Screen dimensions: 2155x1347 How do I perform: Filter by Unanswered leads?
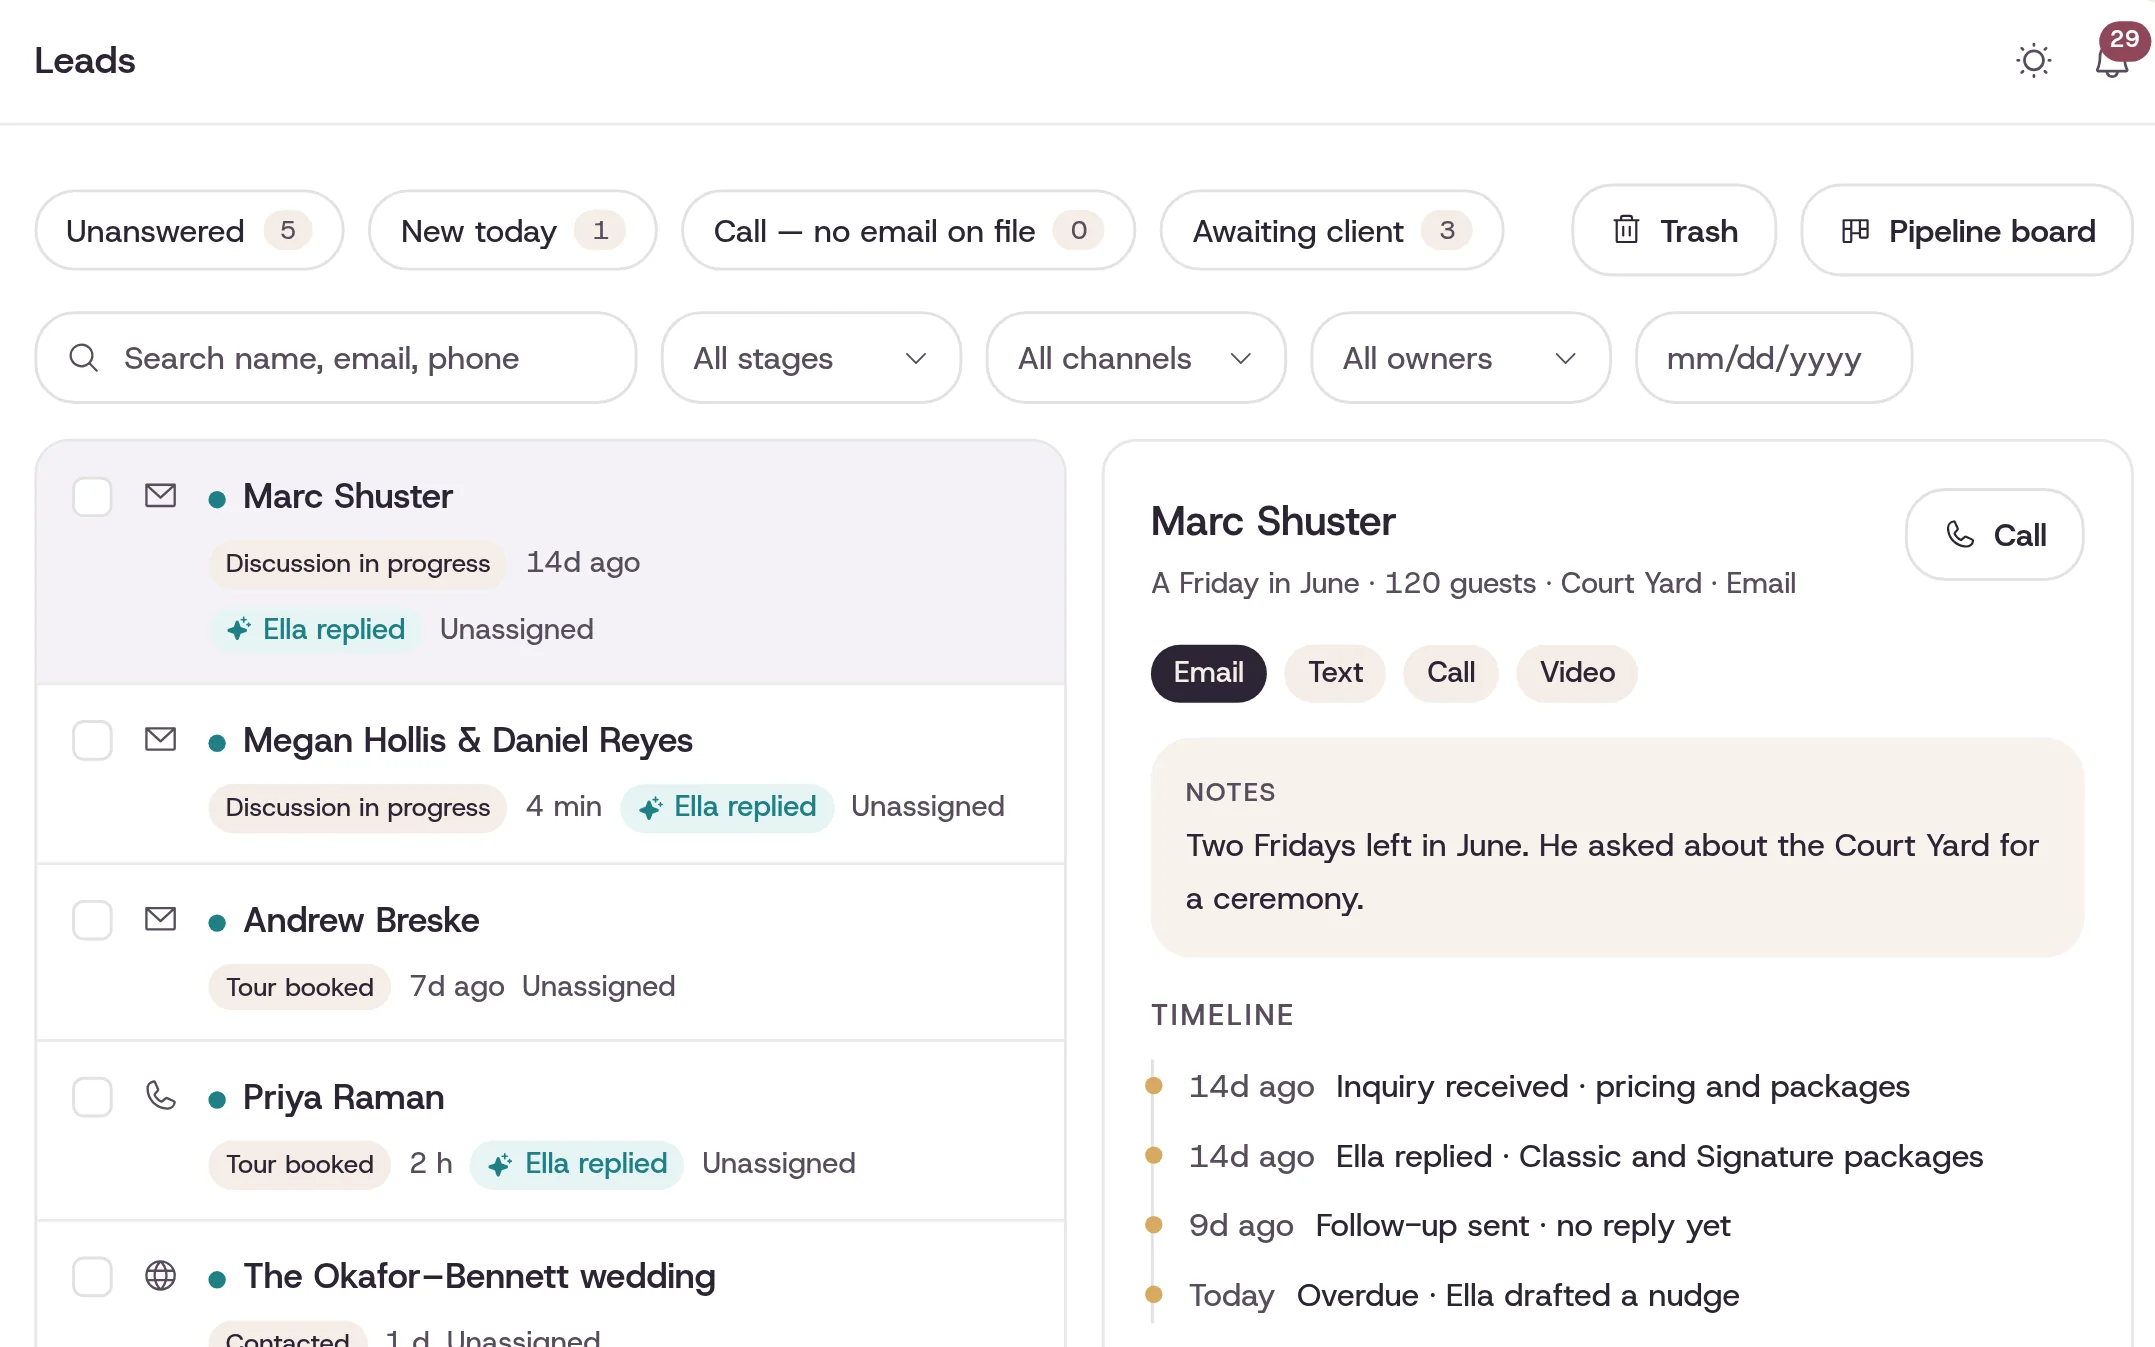(189, 230)
